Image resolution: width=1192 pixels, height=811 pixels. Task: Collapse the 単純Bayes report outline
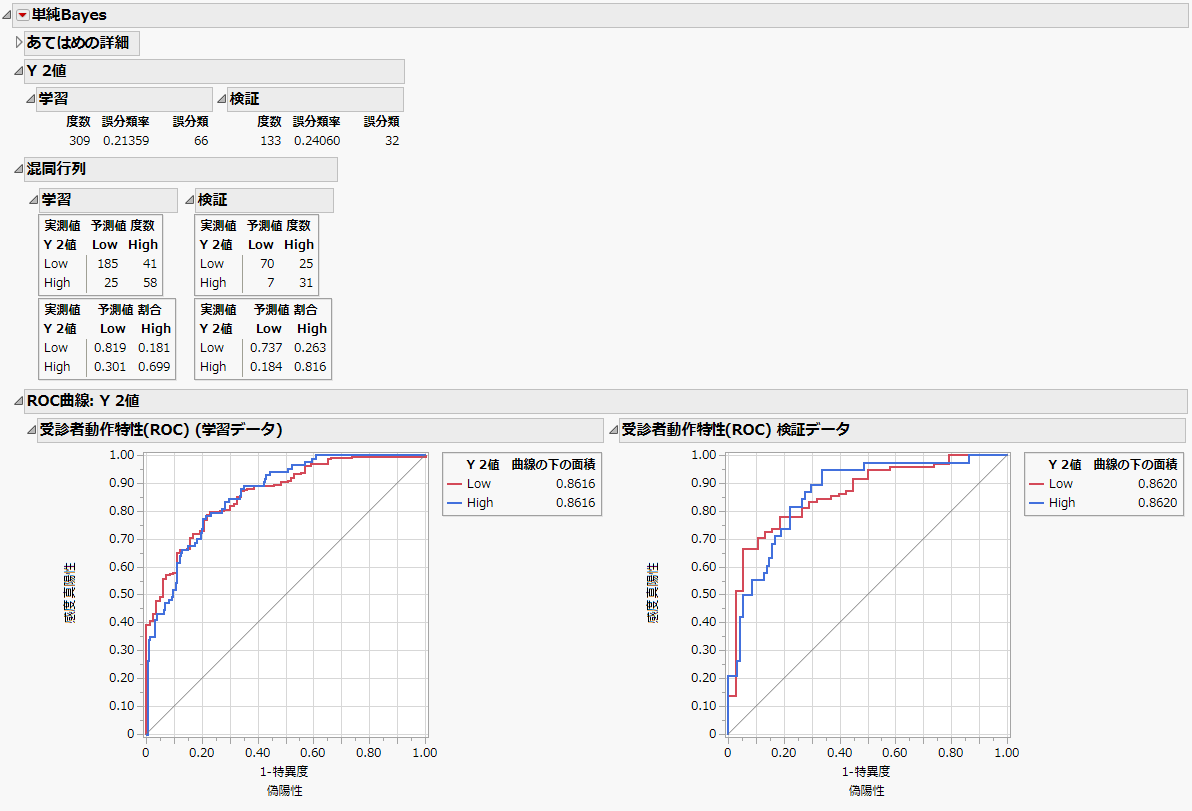coord(8,15)
